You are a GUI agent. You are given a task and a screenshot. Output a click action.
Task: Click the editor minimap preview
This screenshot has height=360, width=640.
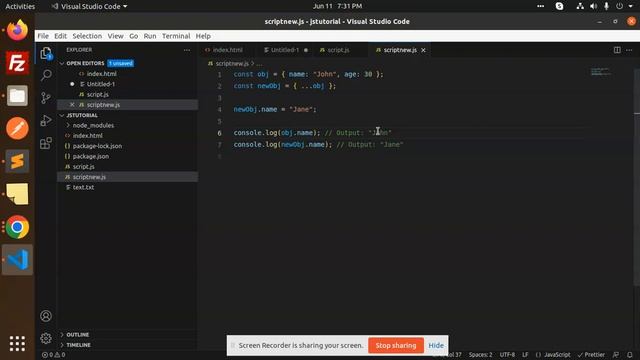pyautogui.click(x=601, y=72)
